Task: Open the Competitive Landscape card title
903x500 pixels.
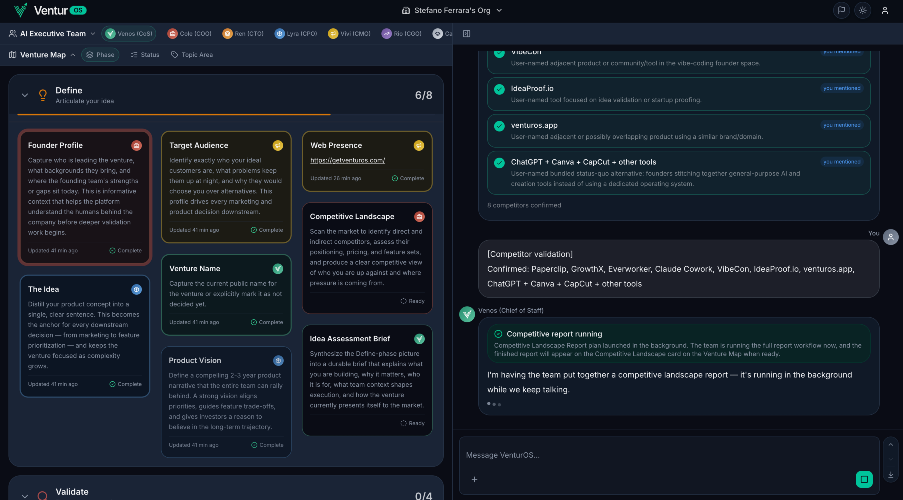Action: pos(352,217)
